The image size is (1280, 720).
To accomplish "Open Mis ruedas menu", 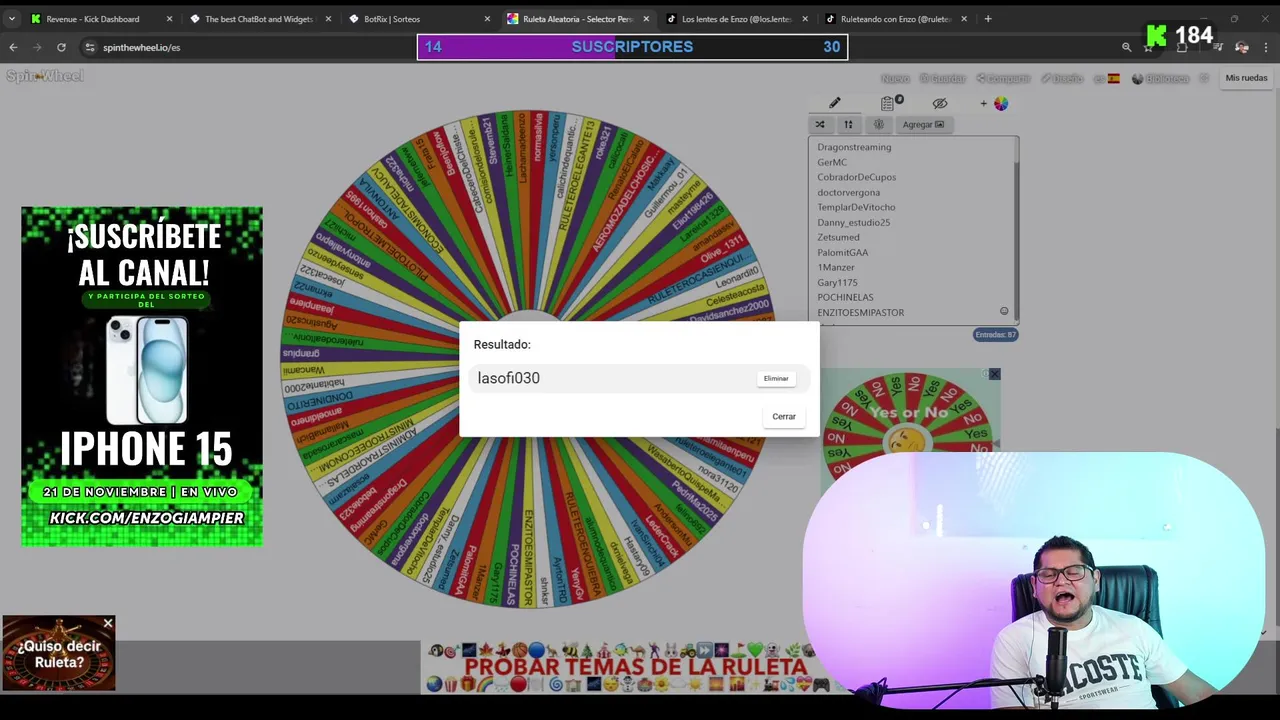I will (1246, 78).
